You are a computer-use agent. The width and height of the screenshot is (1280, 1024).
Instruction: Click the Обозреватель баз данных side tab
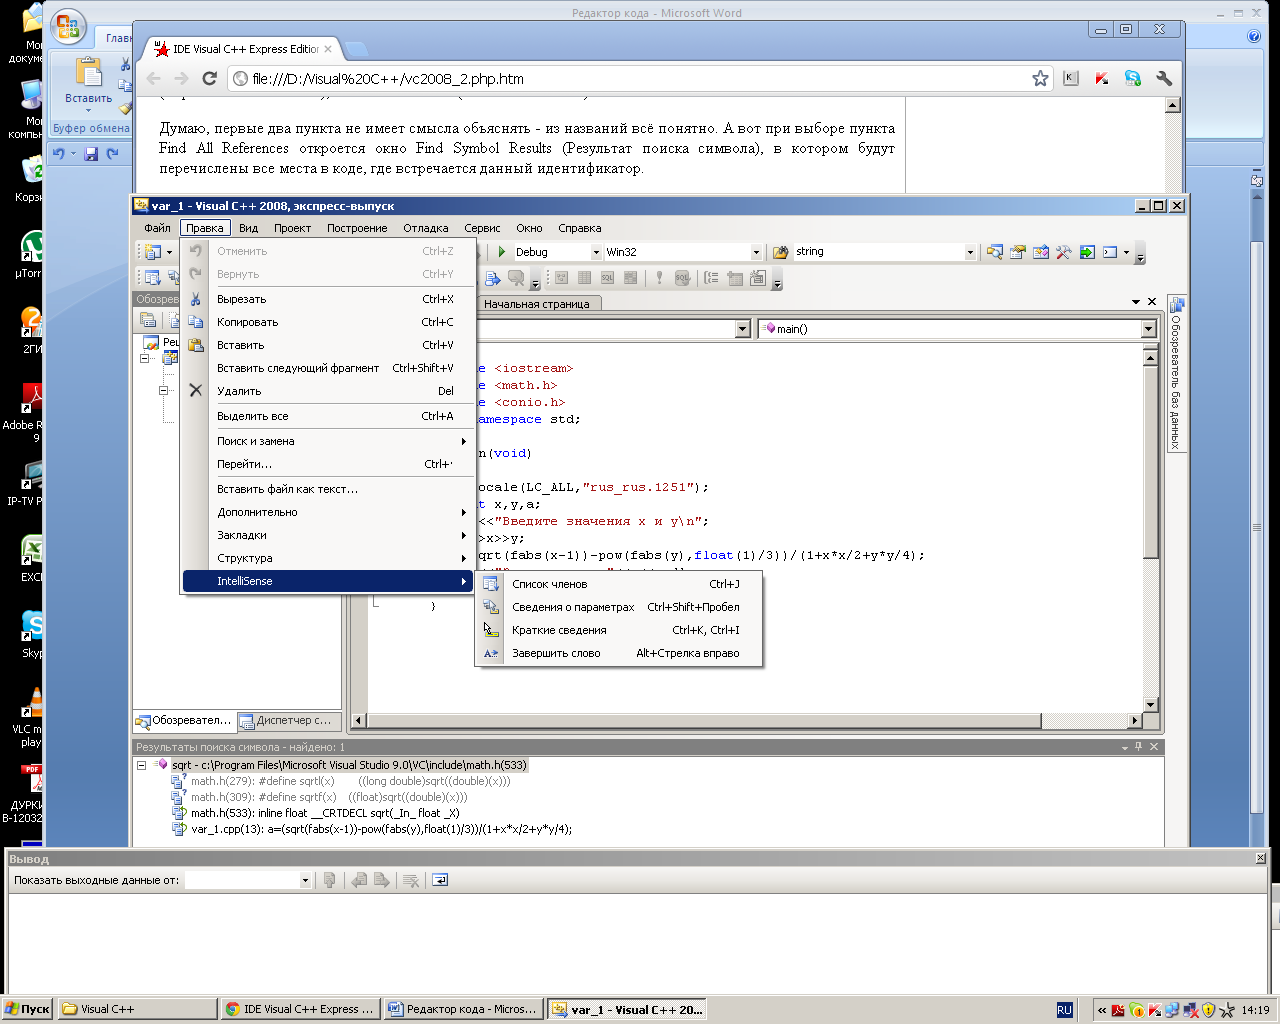[1176, 375]
